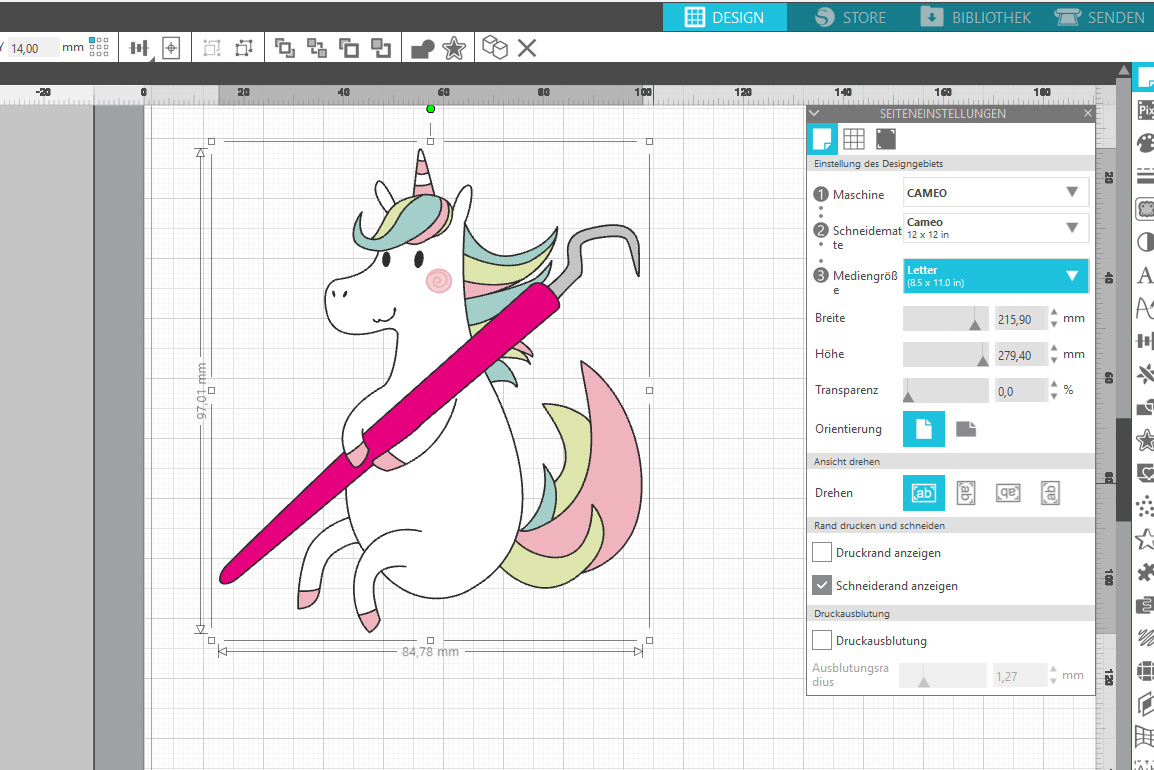The width and height of the screenshot is (1154, 770).
Task: Open the grid settings tab in Seiteneinstellungen
Action: coord(853,139)
